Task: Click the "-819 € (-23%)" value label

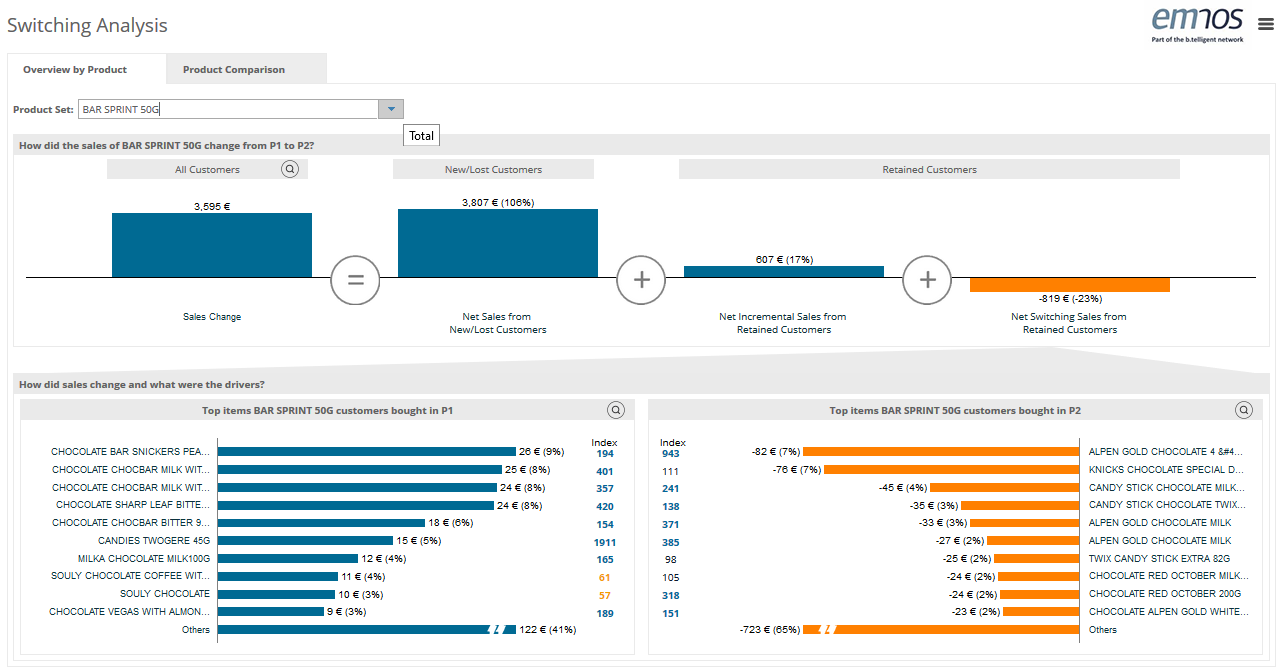Action: (1070, 298)
